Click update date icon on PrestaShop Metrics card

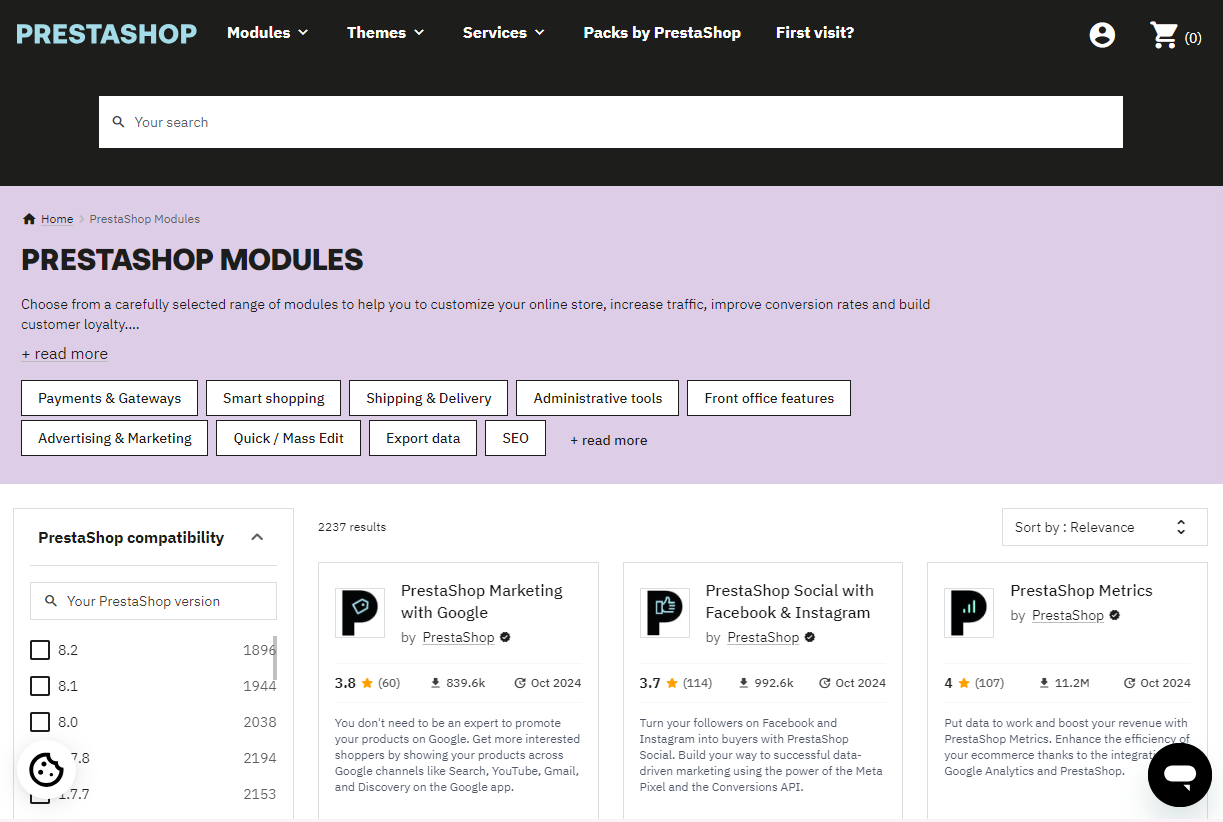tap(1130, 683)
